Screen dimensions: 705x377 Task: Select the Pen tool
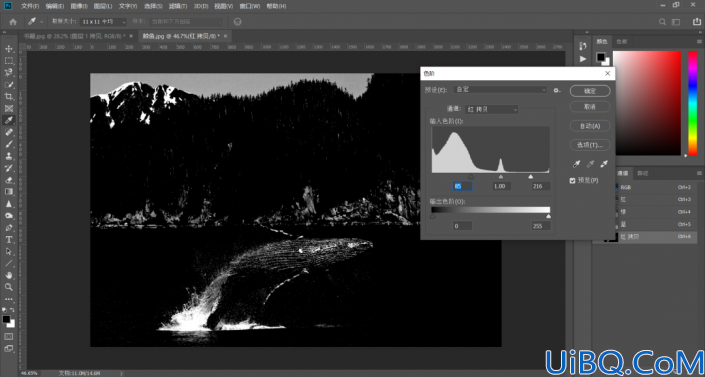(9, 228)
